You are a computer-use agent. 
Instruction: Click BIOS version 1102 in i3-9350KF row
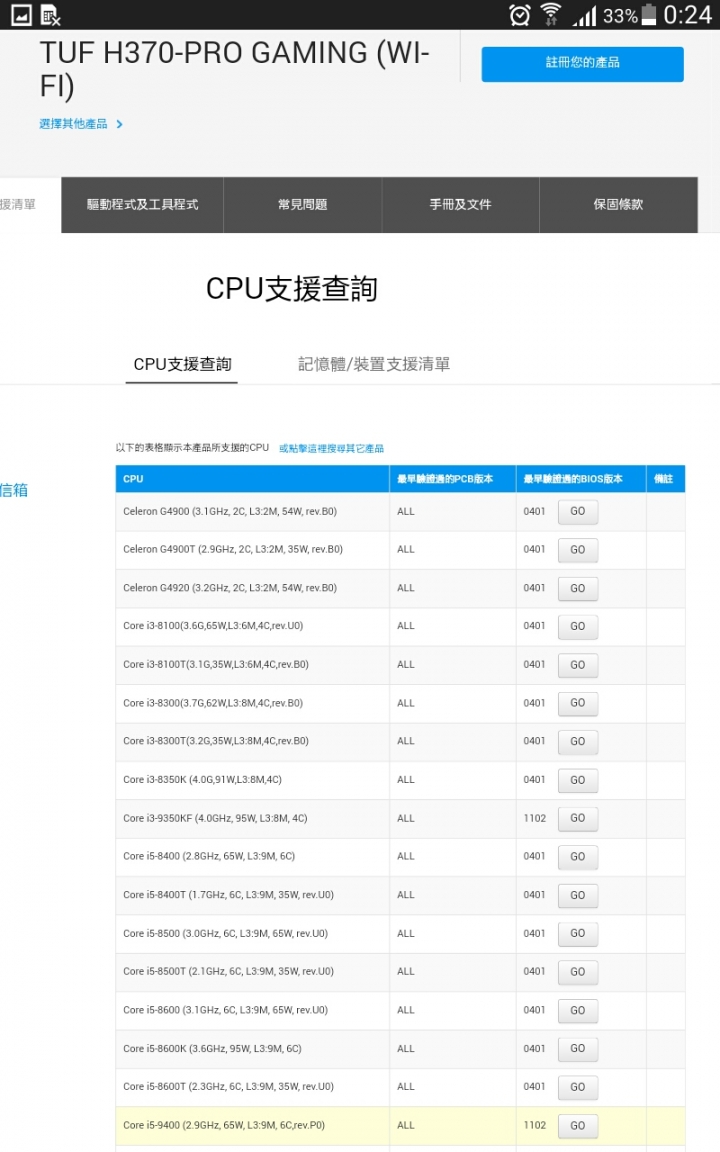pyautogui.click(x=535, y=818)
